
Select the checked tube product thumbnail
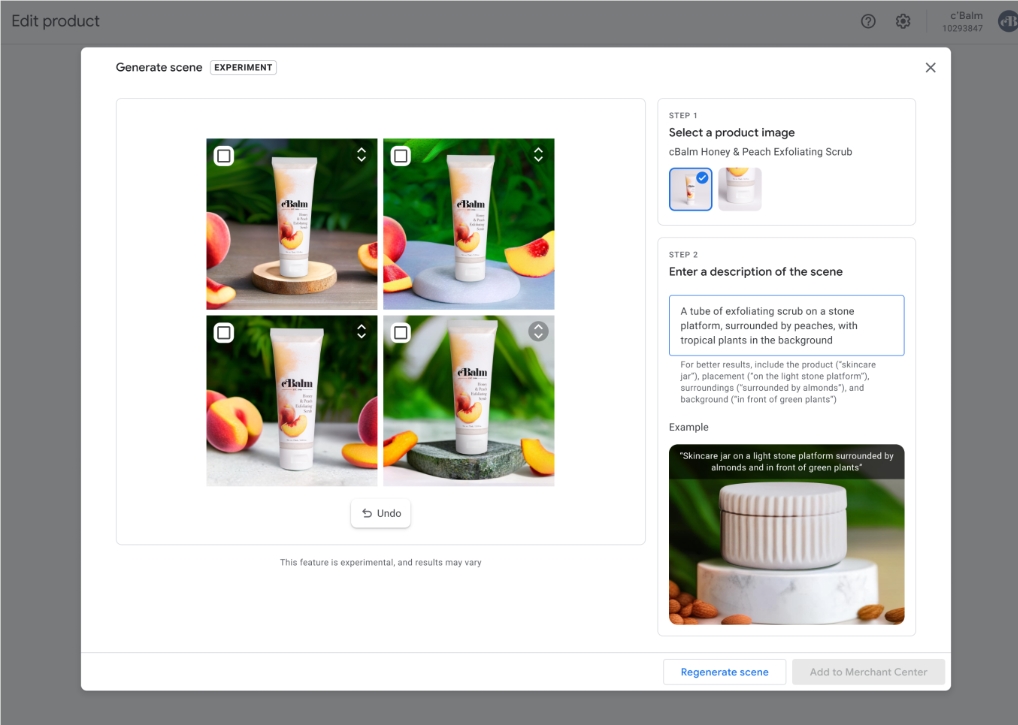tap(691, 190)
